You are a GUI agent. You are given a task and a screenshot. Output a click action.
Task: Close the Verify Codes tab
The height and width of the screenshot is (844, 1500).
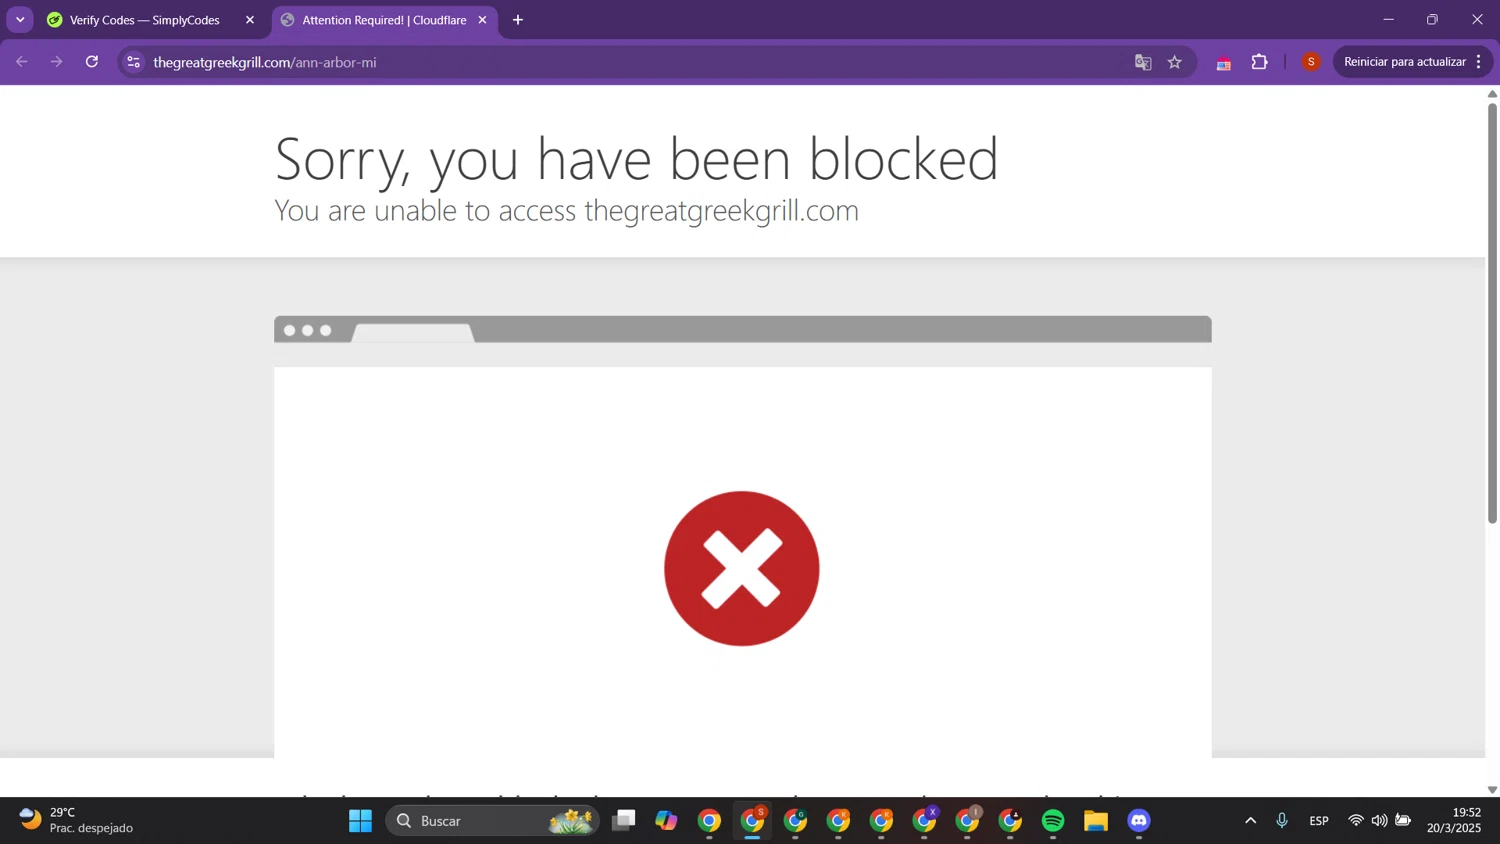point(250,20)
